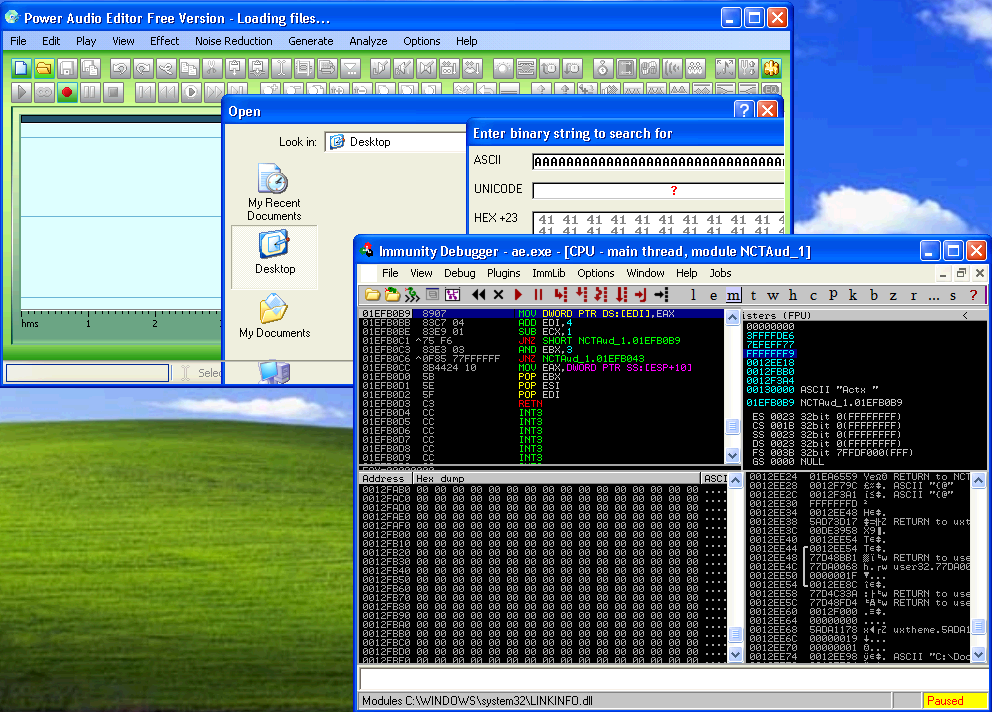Select My Recent Documents in Open dialog

tap(274, 192)
